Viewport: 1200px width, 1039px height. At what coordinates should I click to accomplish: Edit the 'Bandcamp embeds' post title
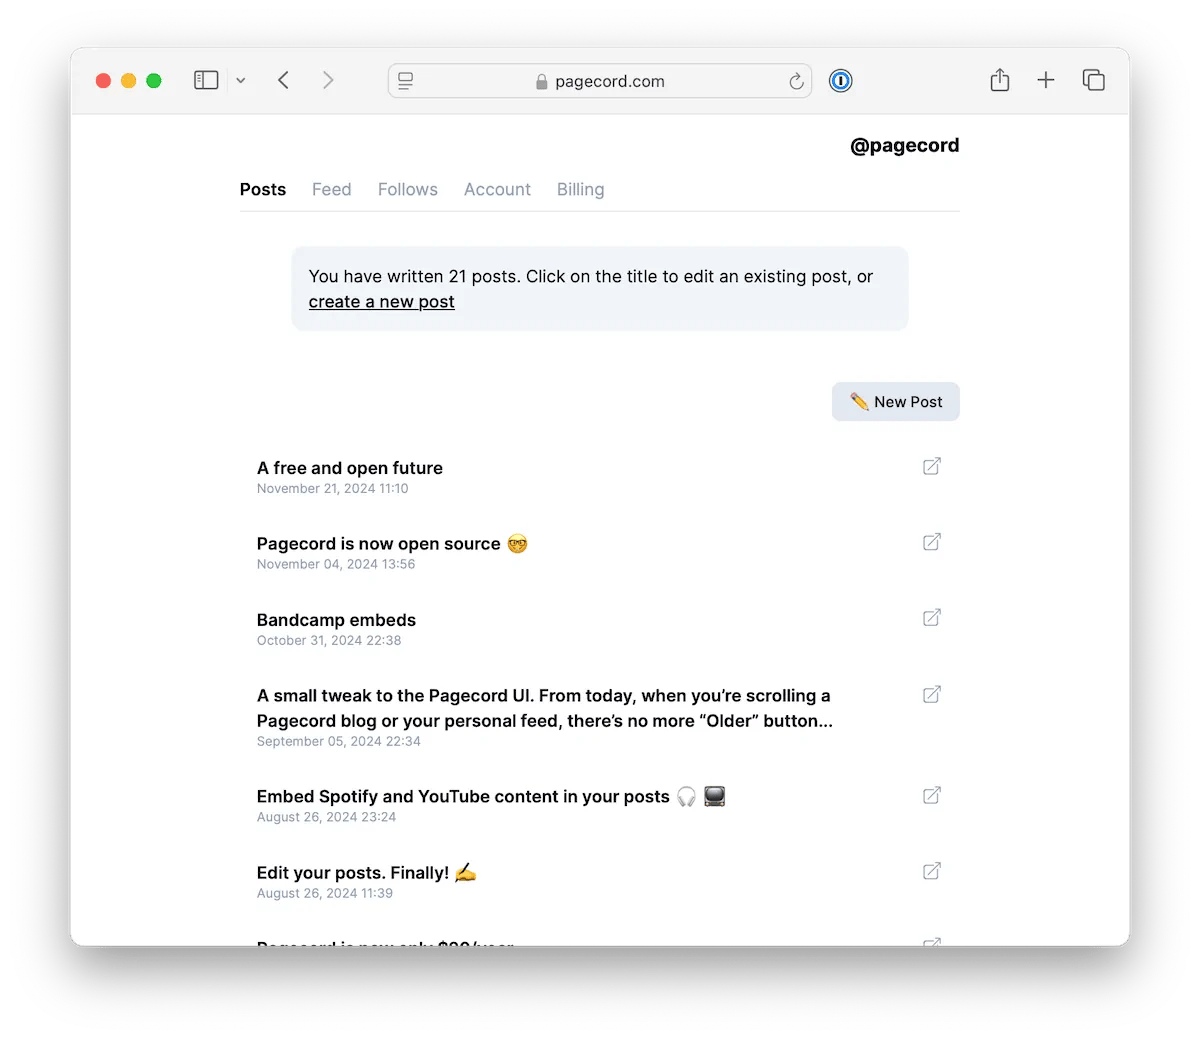[336, 620]
